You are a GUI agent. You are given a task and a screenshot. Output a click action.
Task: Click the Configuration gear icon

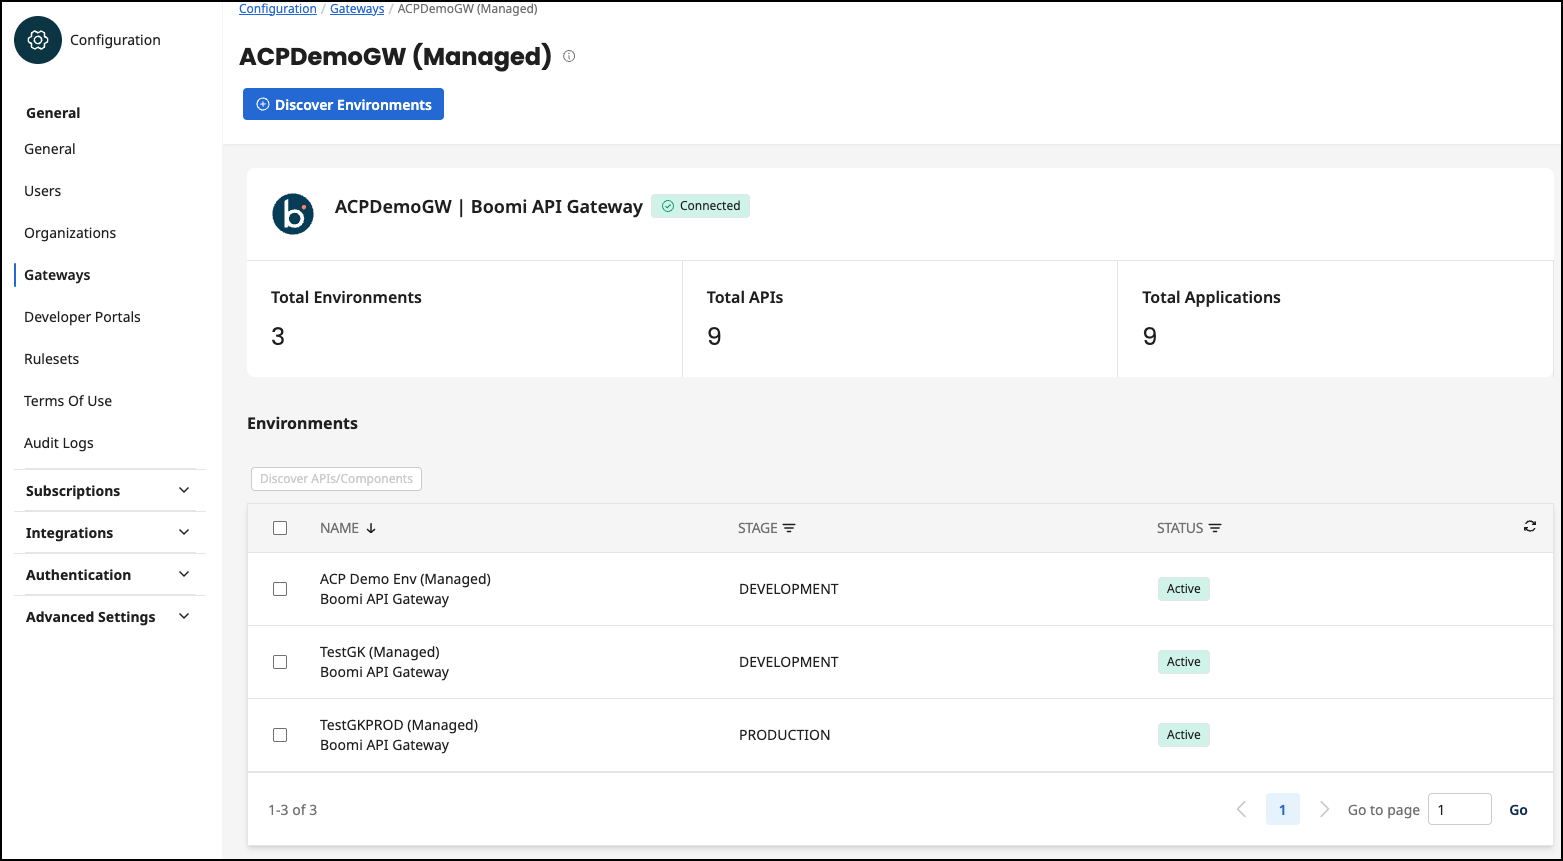38,40
